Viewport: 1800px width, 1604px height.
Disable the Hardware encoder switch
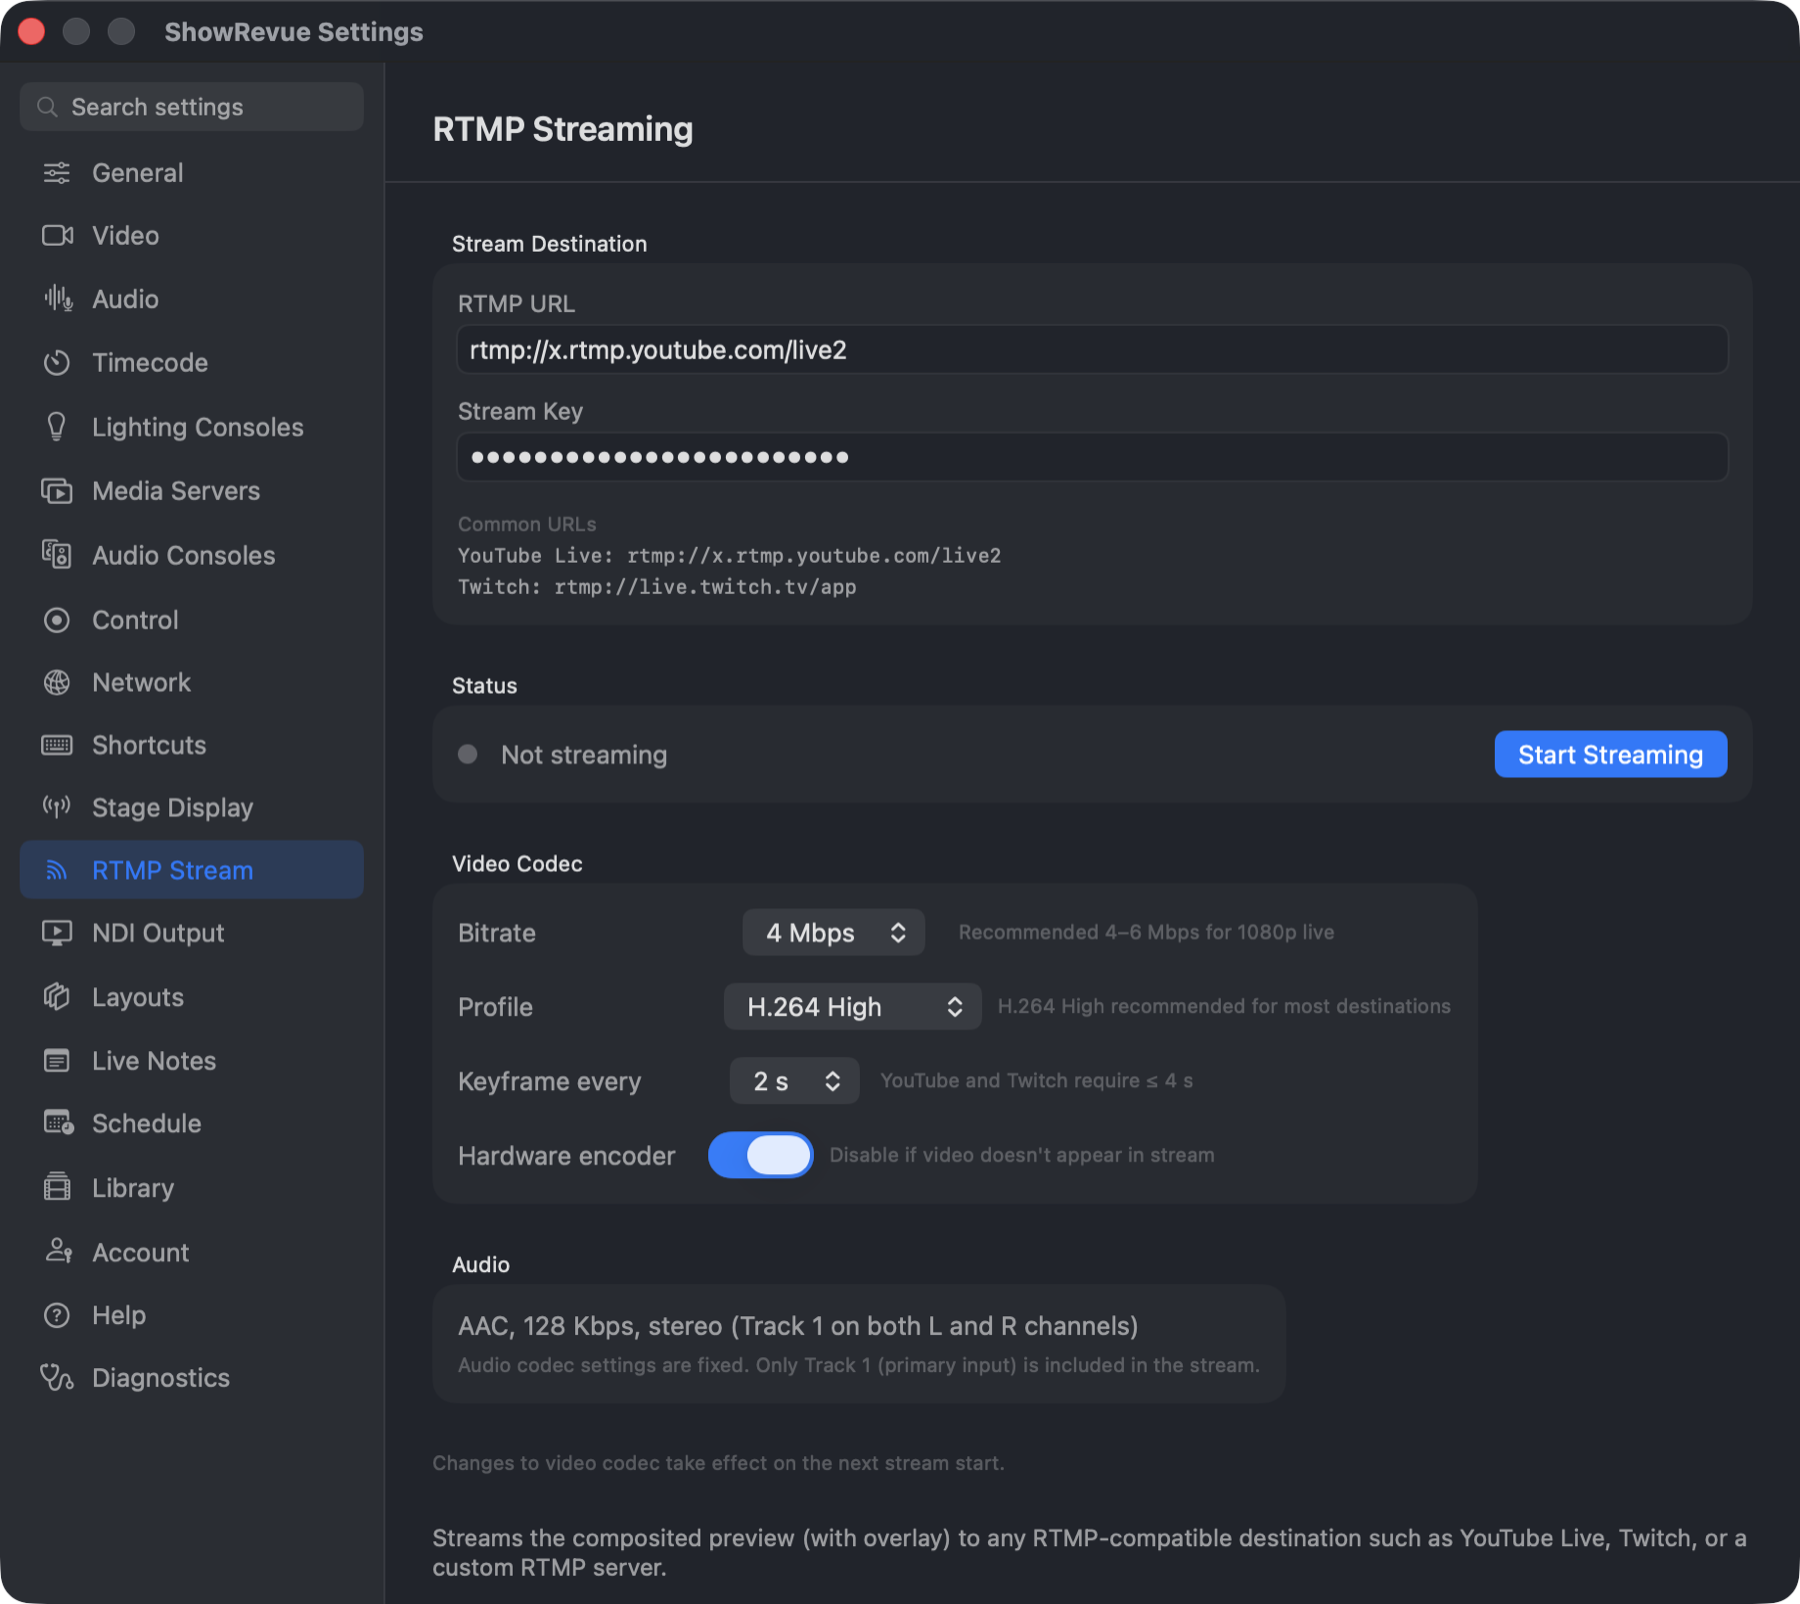(760, 1155)
